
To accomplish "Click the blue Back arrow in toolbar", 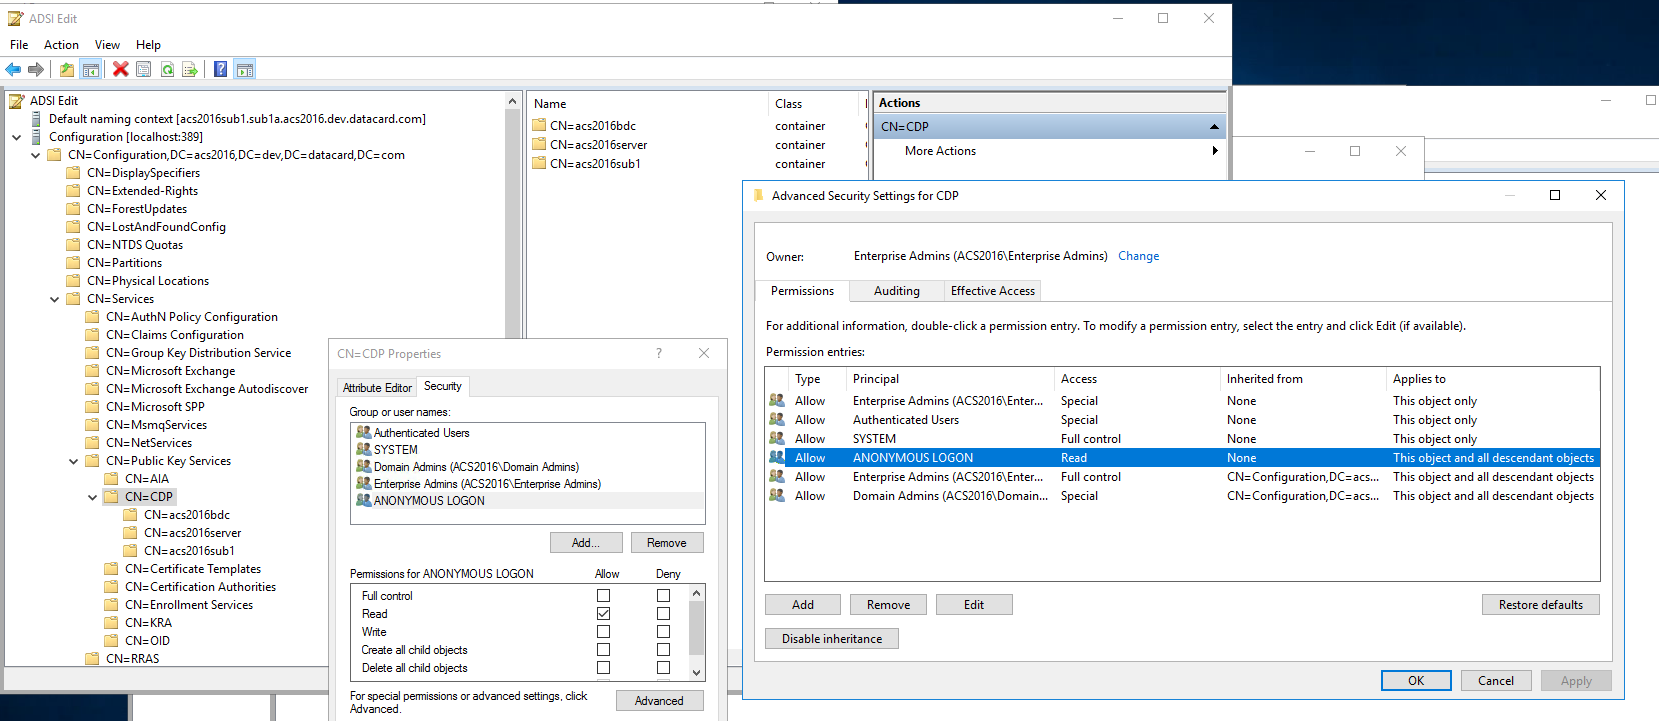I will [13, 69].
